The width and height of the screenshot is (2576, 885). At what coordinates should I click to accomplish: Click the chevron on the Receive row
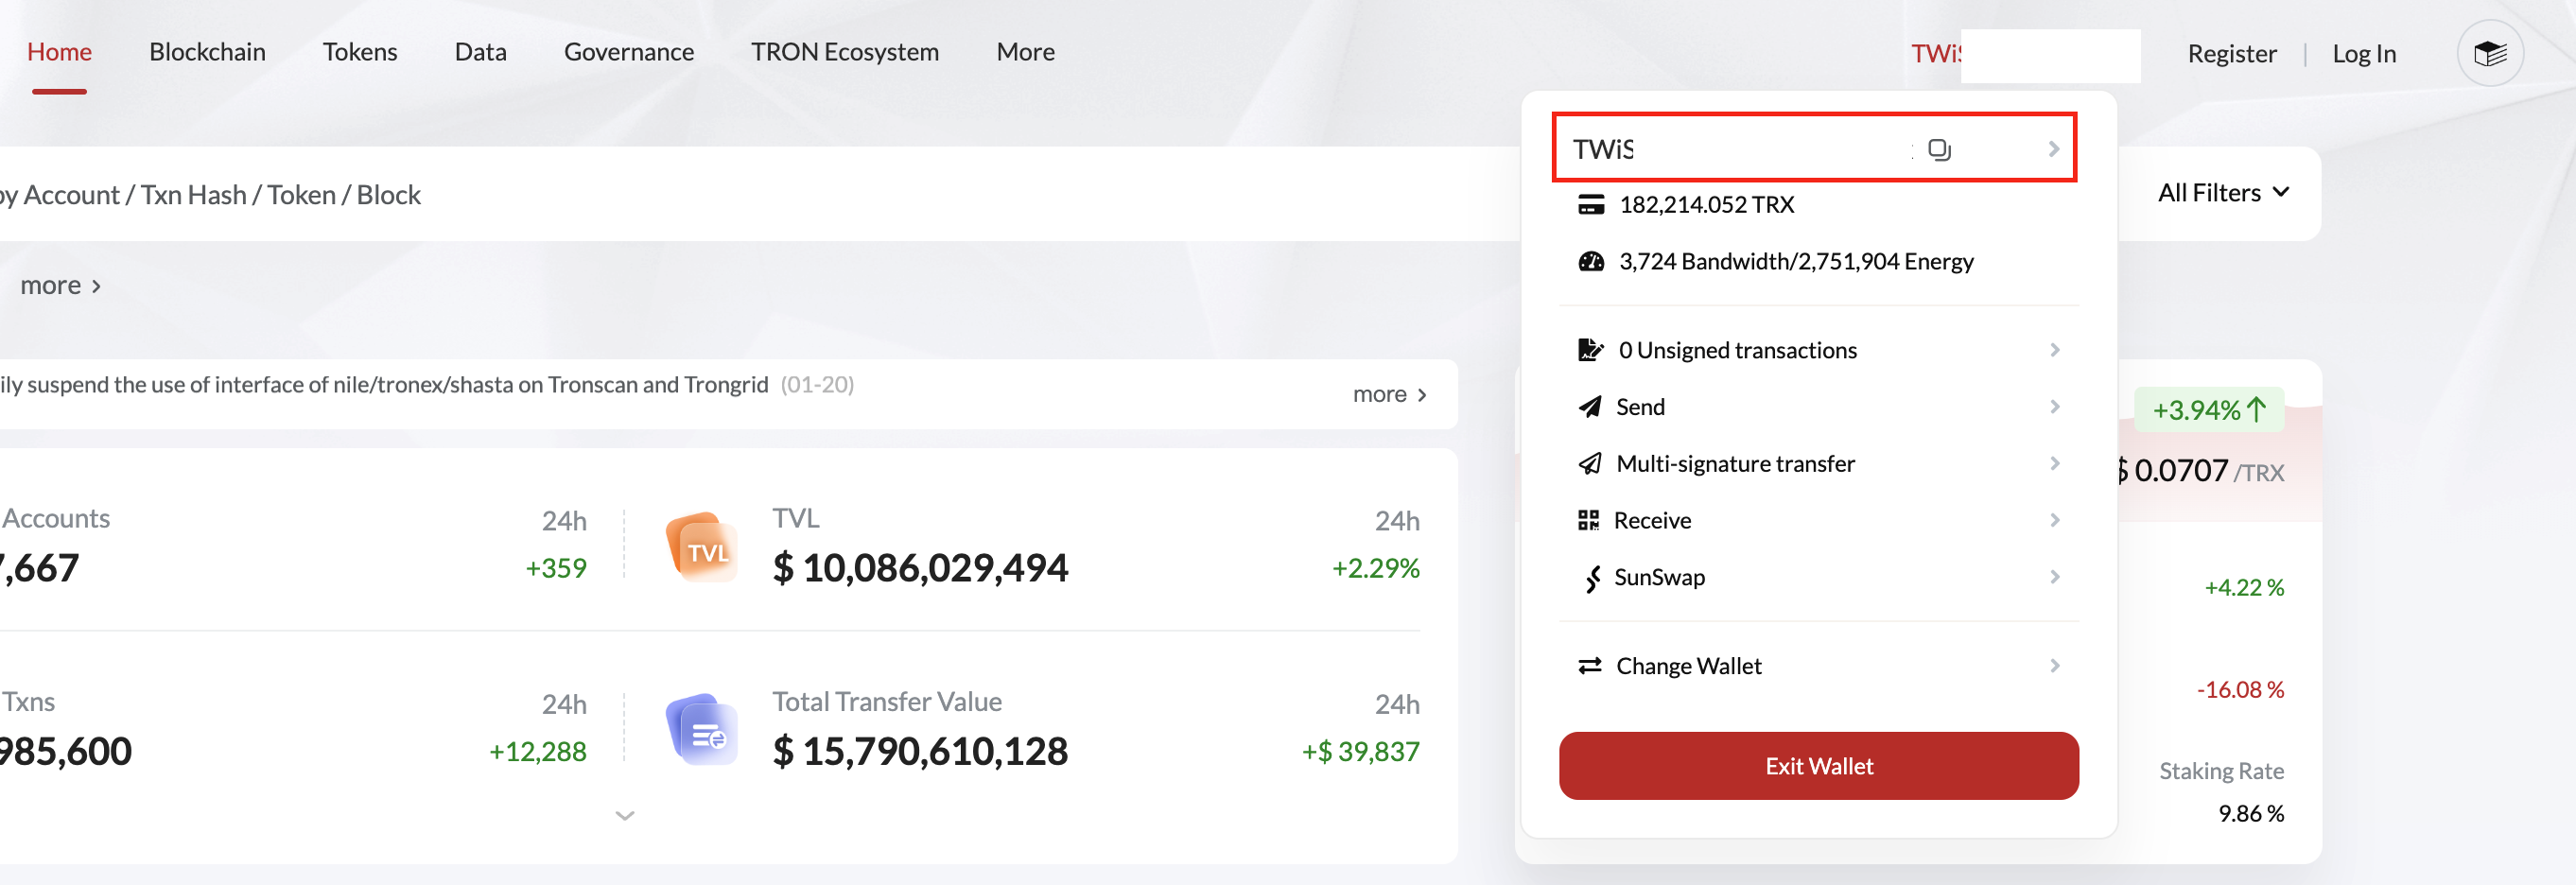click(2055, 521)
